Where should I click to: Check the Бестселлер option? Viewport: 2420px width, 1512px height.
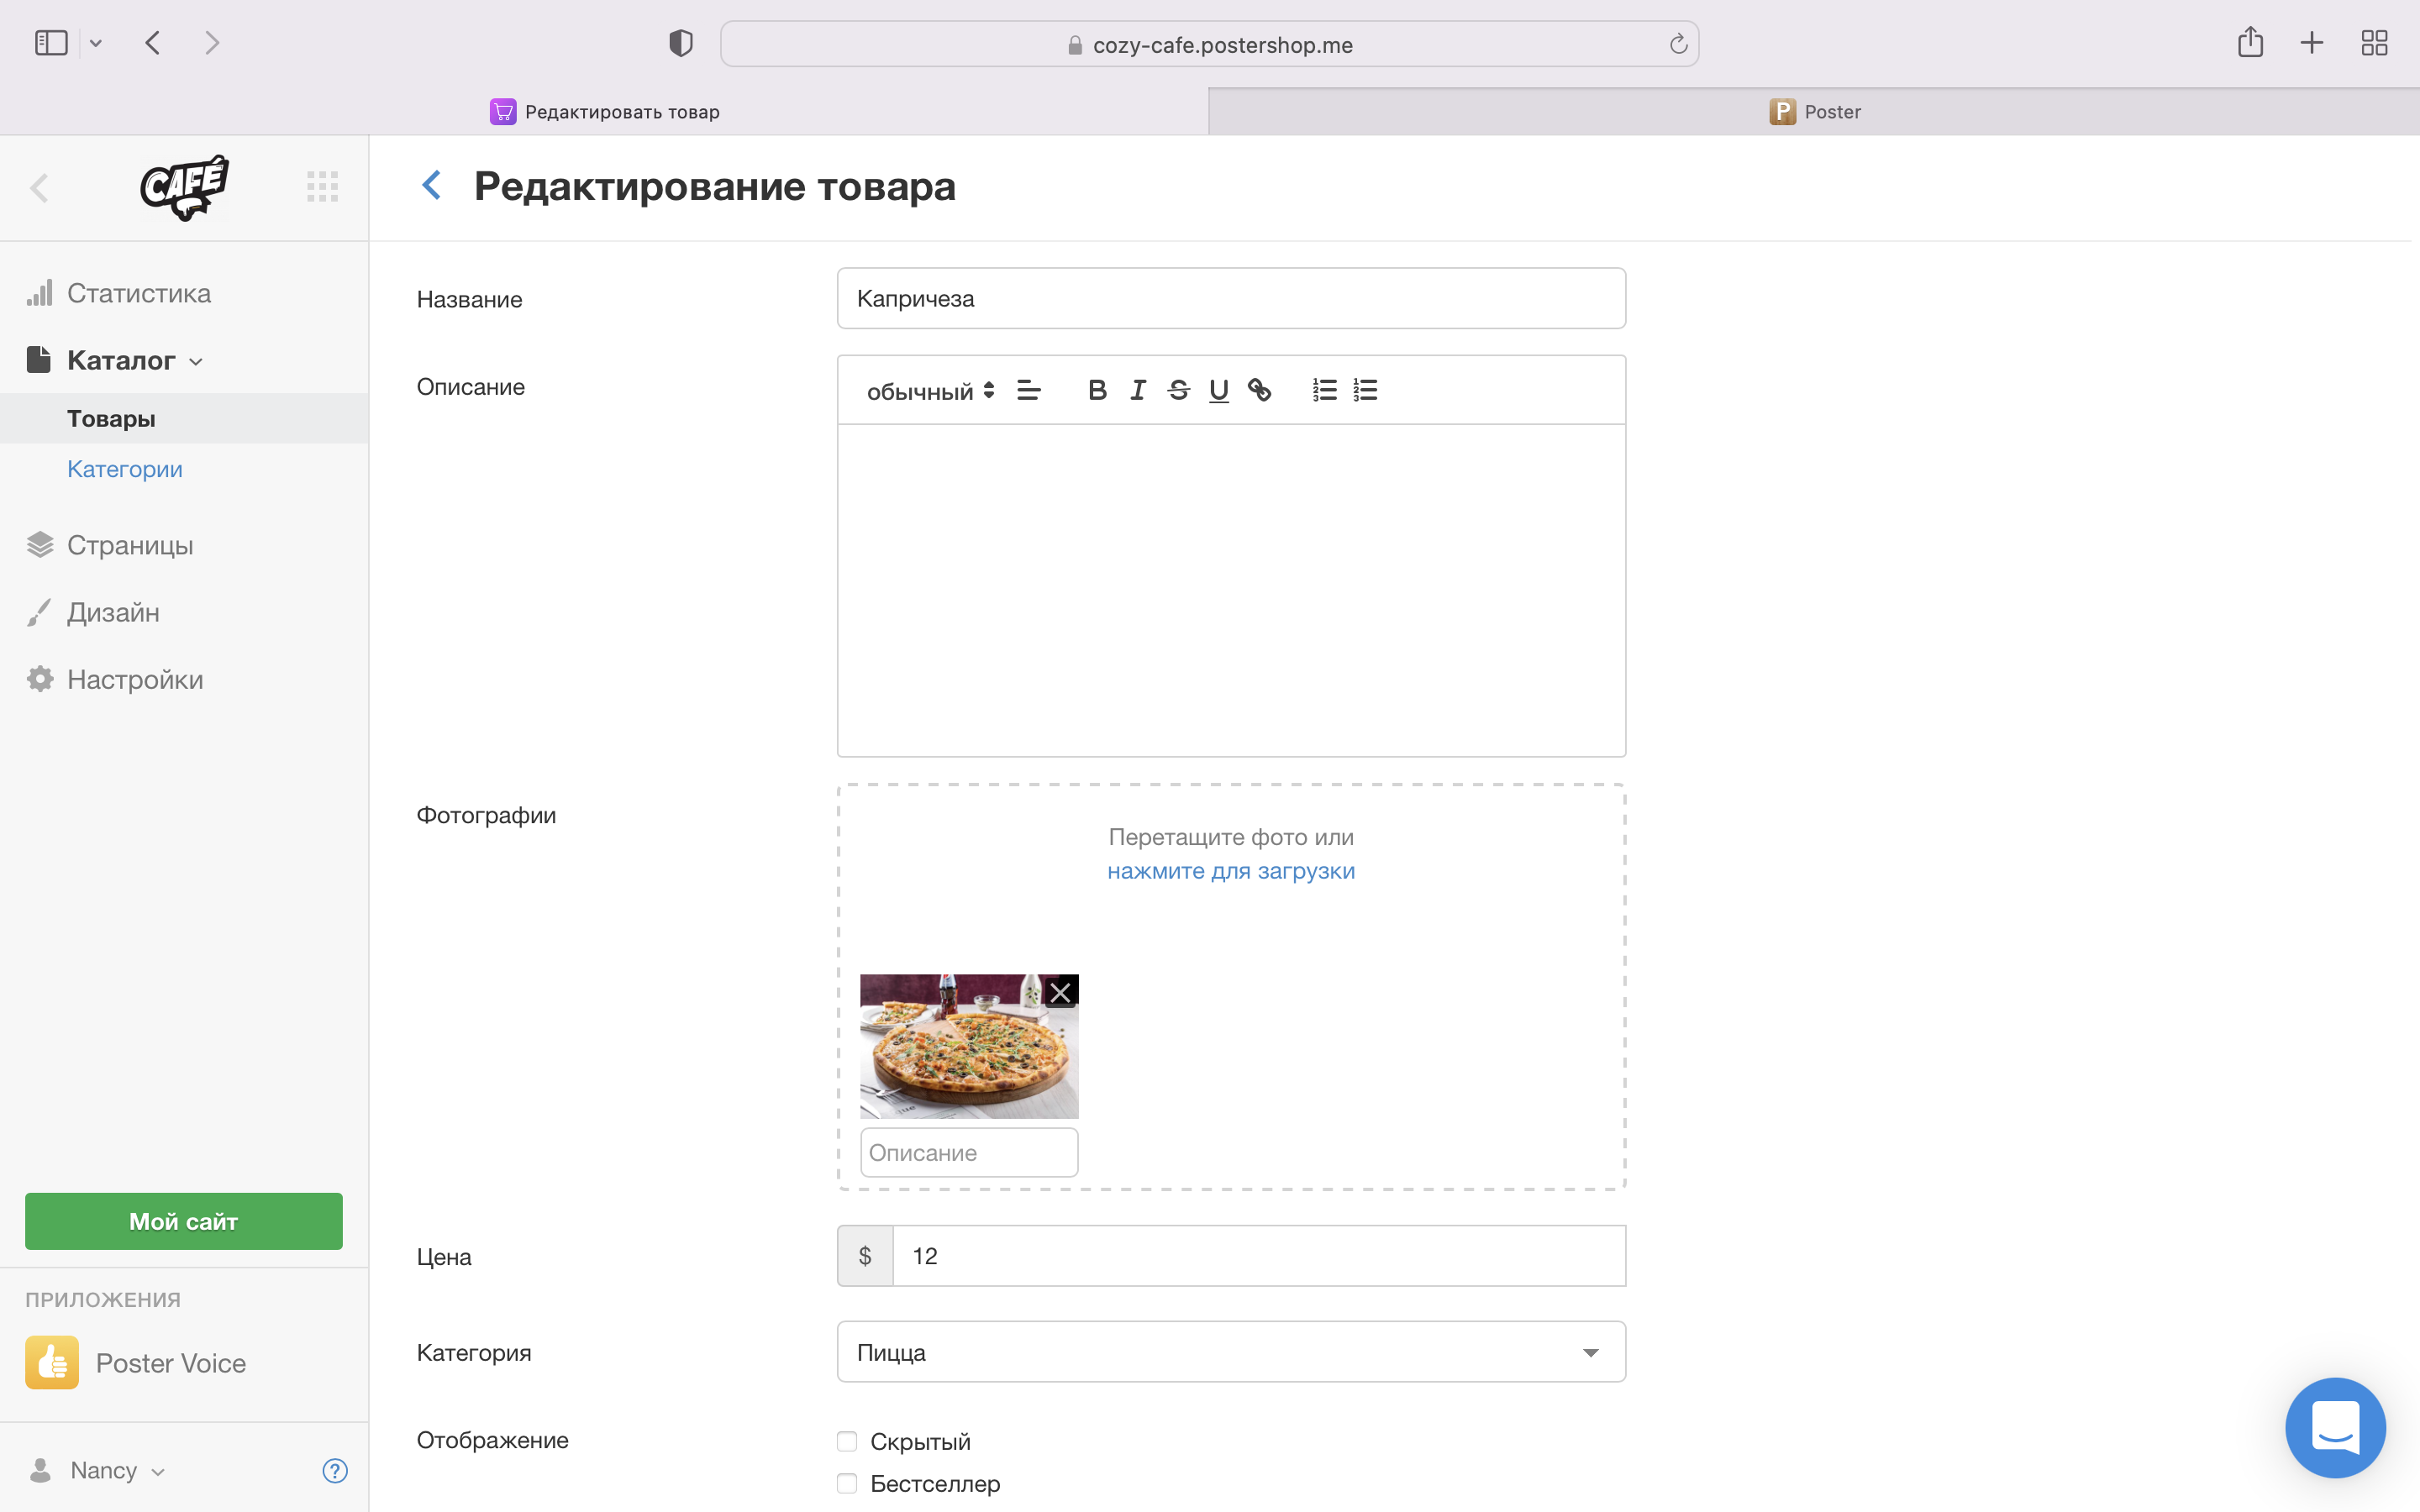(847, 1483)
